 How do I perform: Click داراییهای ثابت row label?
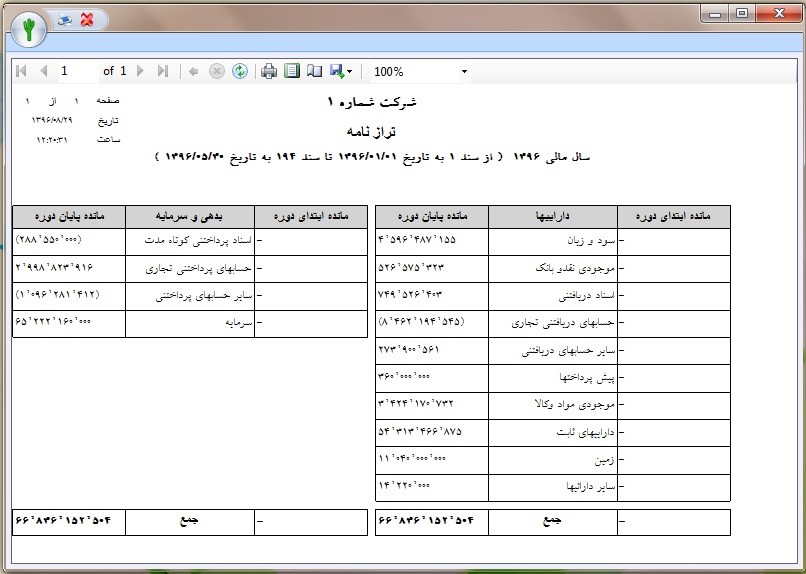click(x=585, y=433)
